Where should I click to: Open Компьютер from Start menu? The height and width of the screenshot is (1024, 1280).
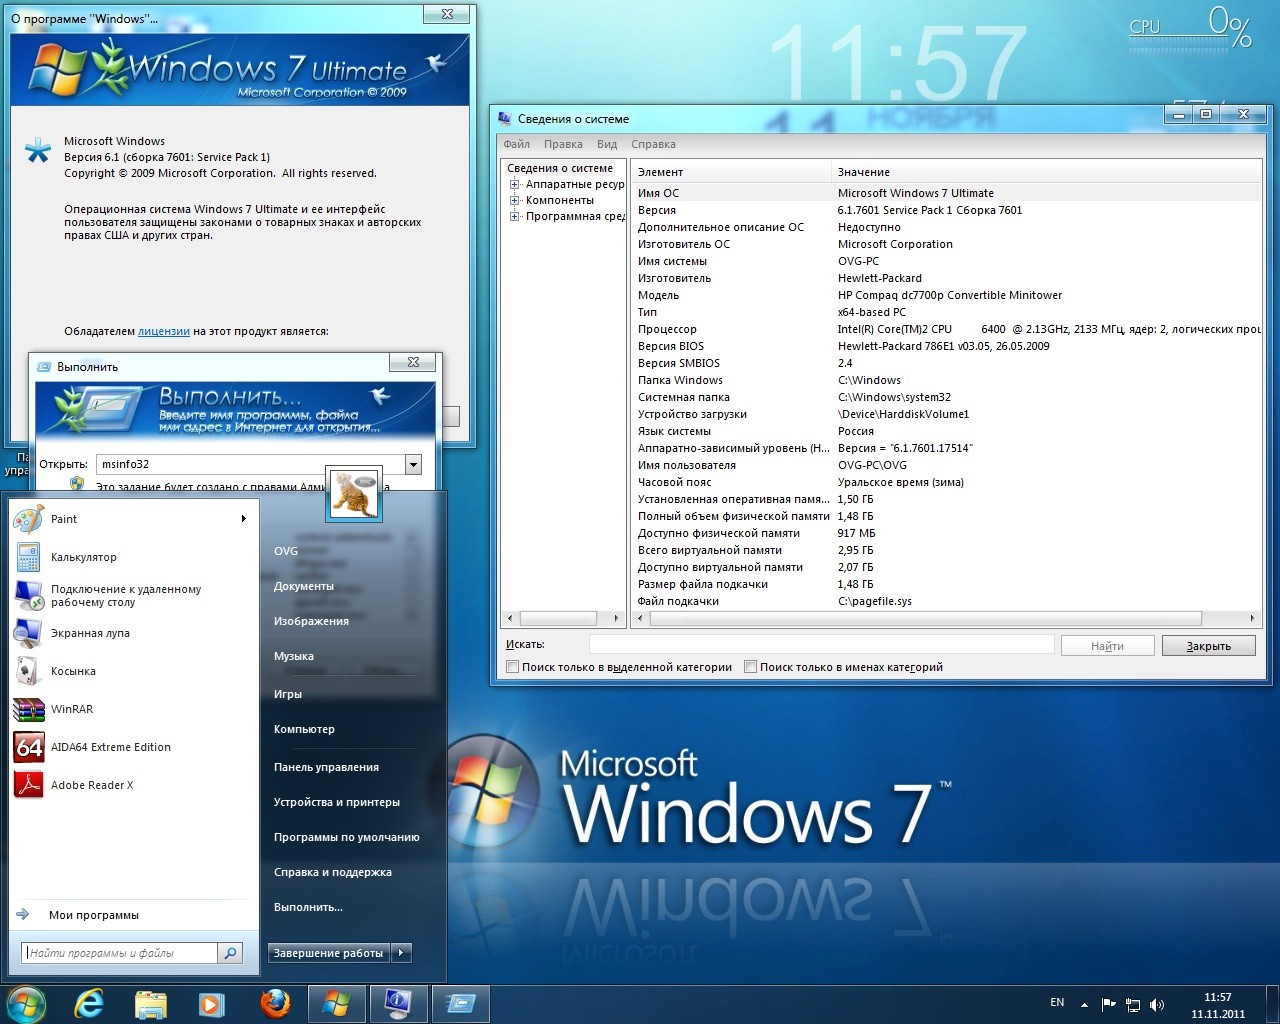coord(304,729)
